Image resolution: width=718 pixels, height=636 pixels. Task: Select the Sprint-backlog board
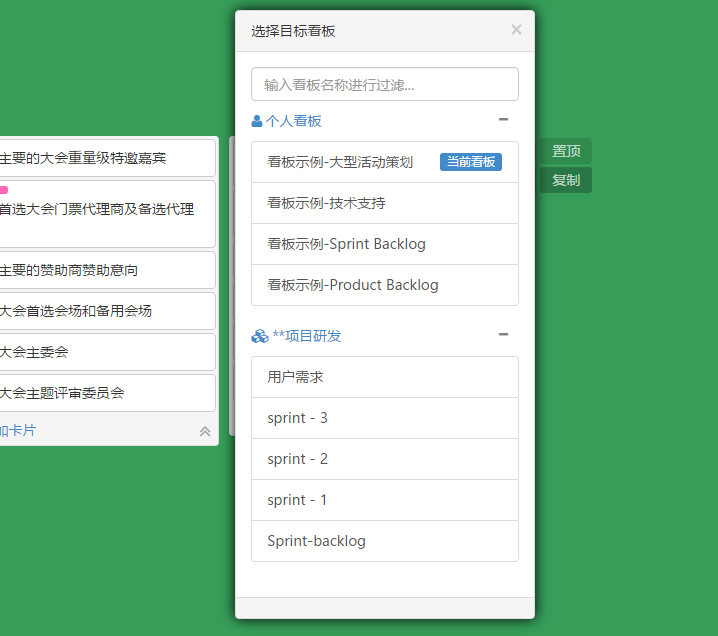(x=316, y=541)
